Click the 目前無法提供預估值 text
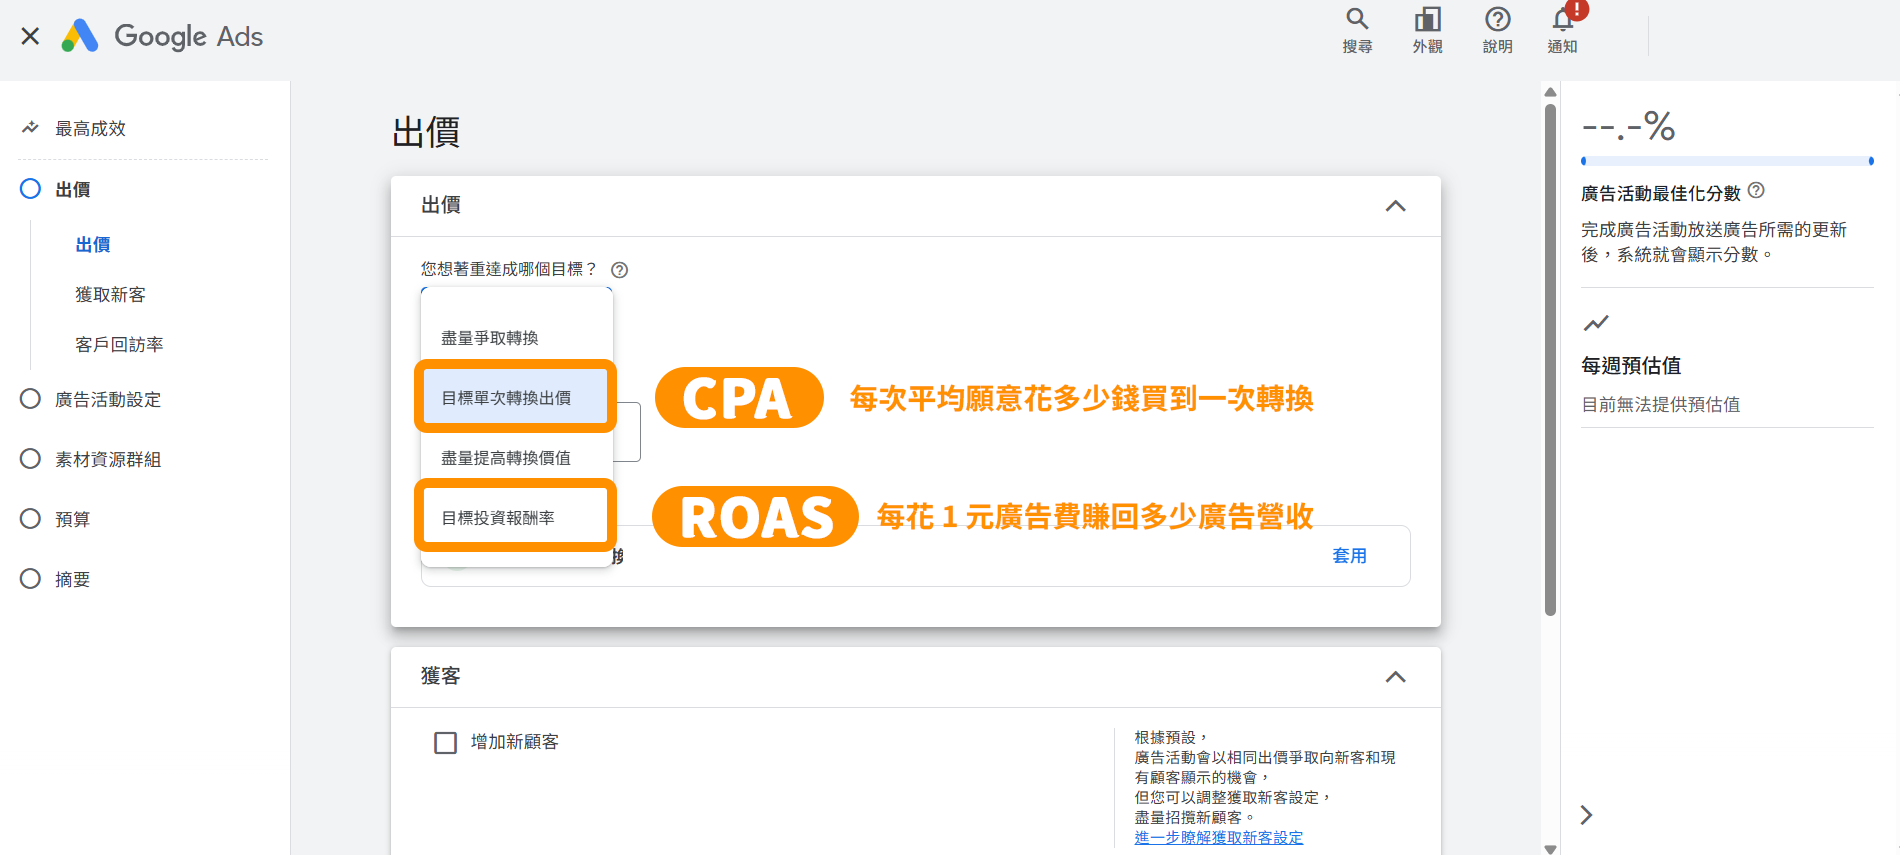 (1660, 404)
